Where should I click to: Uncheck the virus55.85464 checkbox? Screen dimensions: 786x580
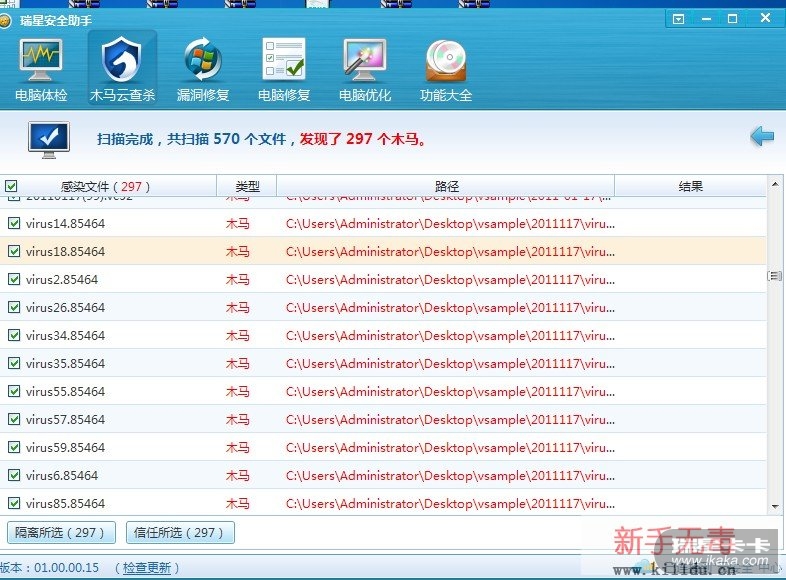coord(14,392)
